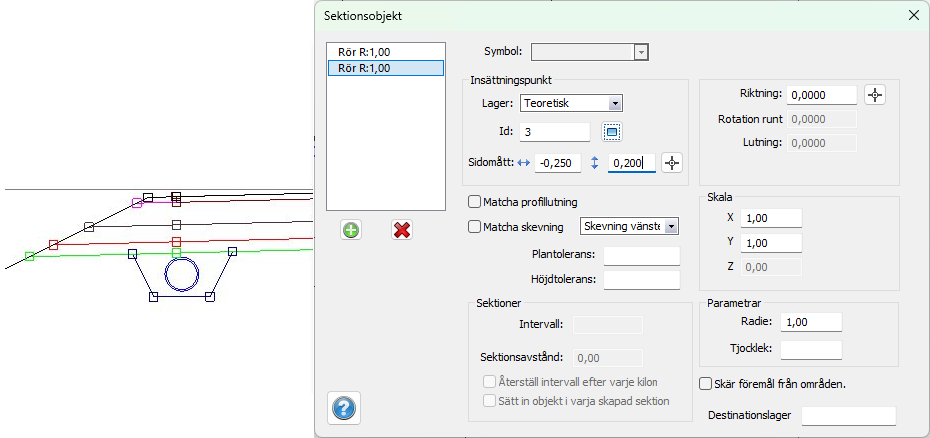Open help with the question mark icon
930x438 pixels.
[343, 408]
